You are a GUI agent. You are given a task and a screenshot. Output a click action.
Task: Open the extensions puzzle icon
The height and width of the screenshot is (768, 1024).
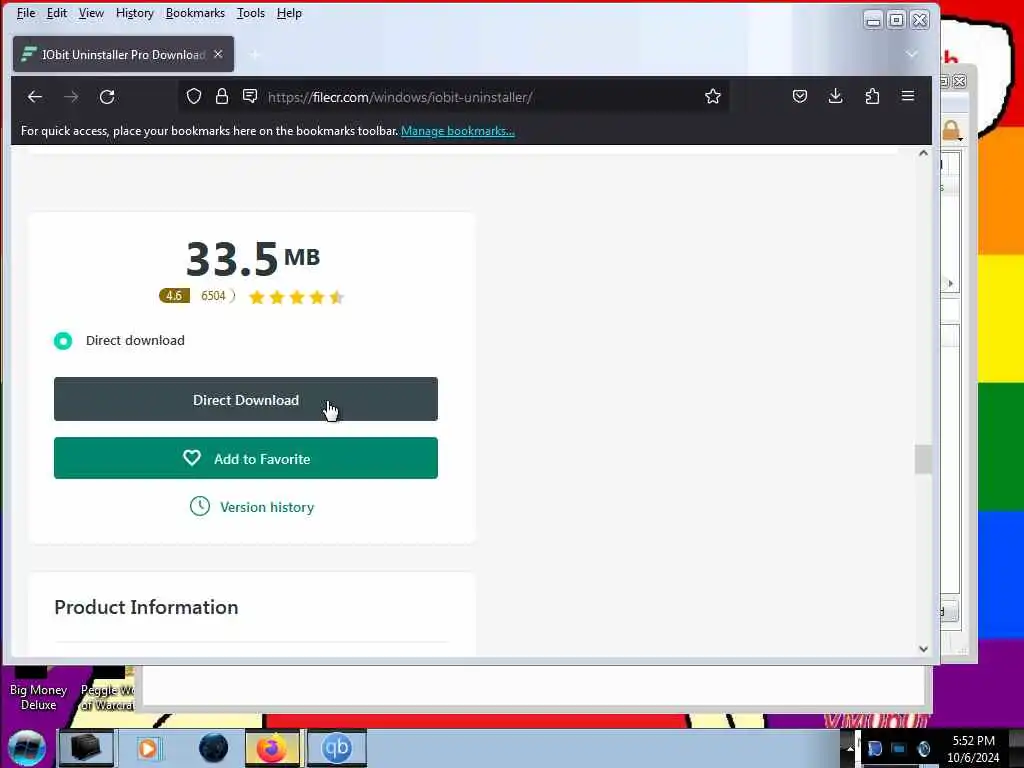click(x=872, y=97)
